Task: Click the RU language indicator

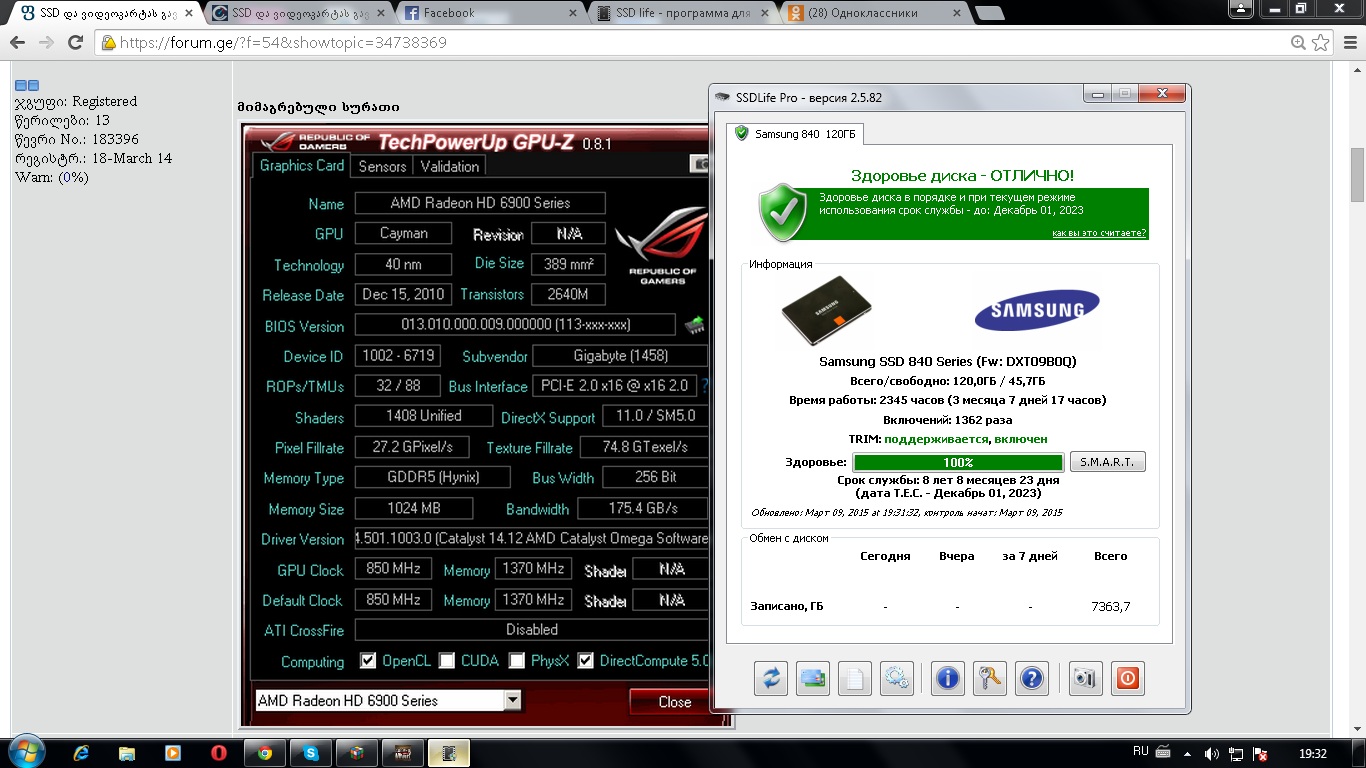Action: tap(1140, 751)
